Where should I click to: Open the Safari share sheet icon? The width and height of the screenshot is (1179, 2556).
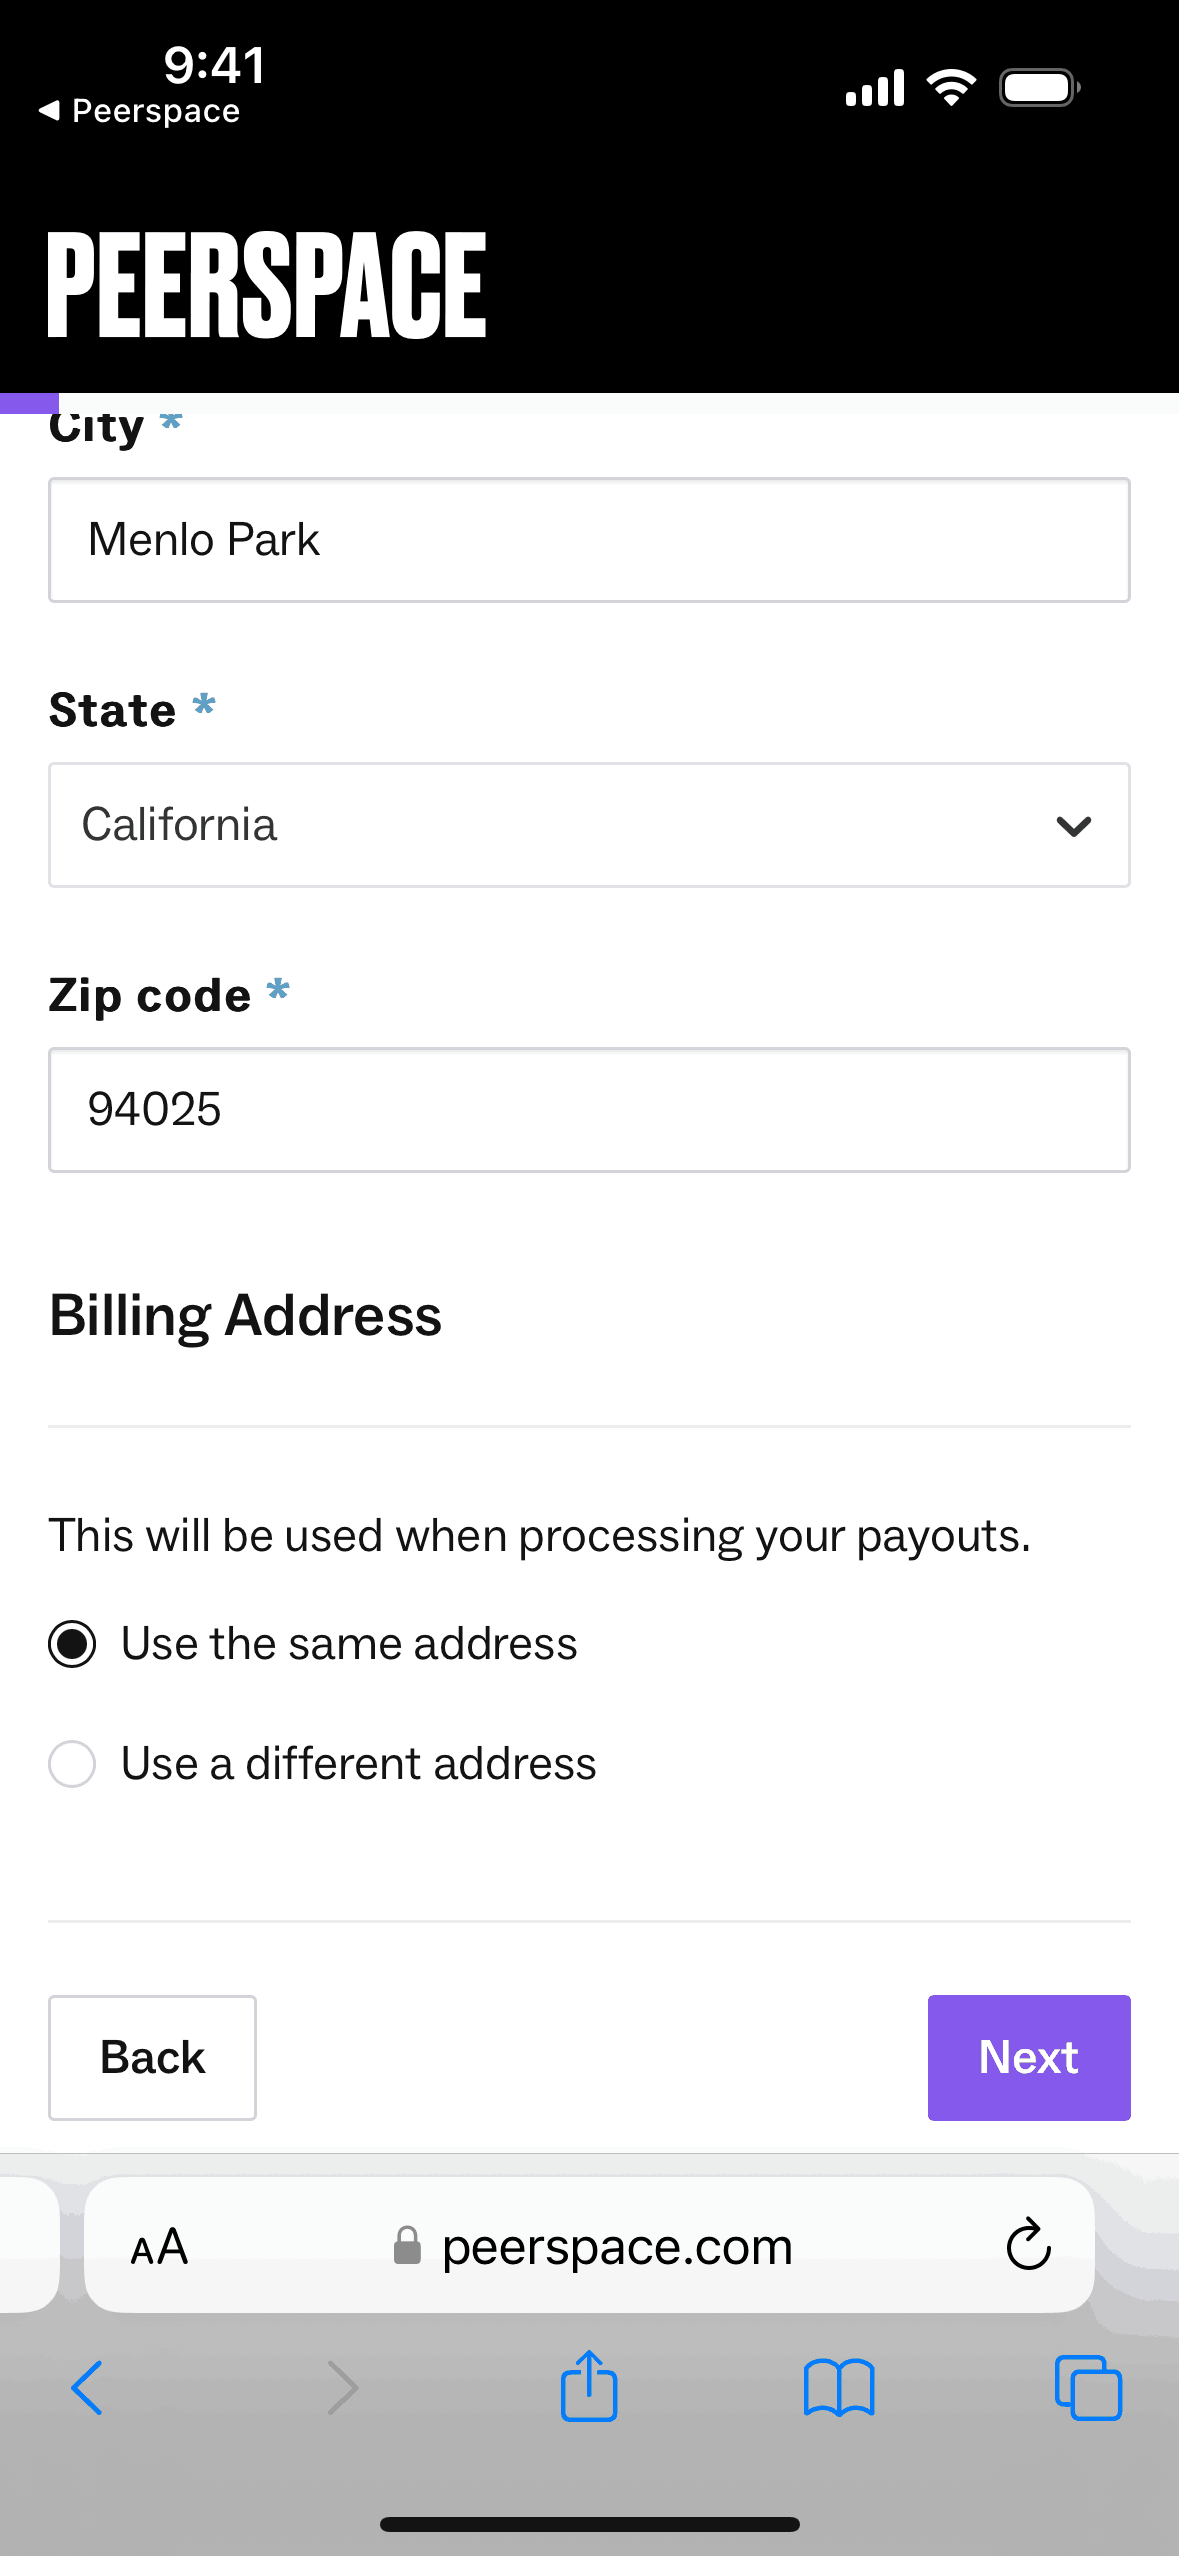pos(589,2386)
